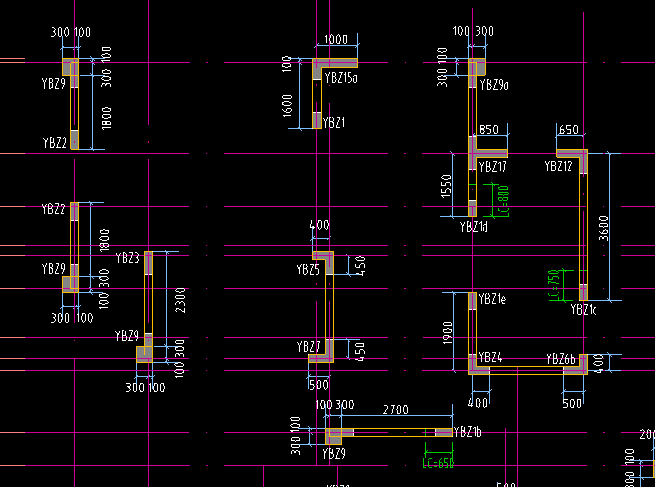Select the green LC=750 annotation
The height and width of the screenshot is (487, 655).
tap(553, 285)
